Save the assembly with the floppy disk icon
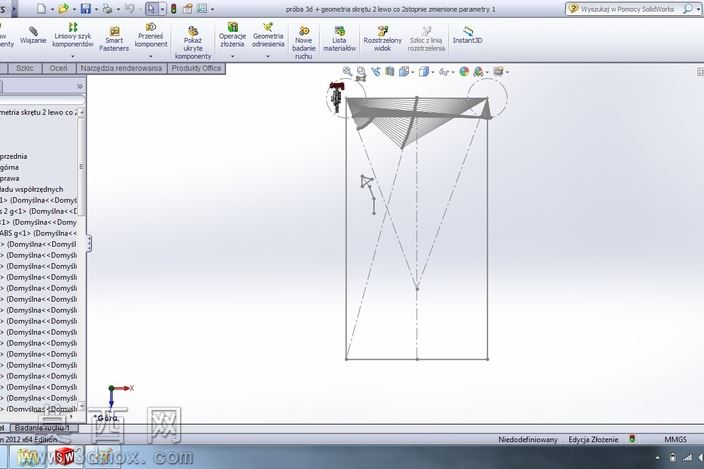The height and width of the screenshot is (469, 704). pyautogui.click(x=86, y=9)
